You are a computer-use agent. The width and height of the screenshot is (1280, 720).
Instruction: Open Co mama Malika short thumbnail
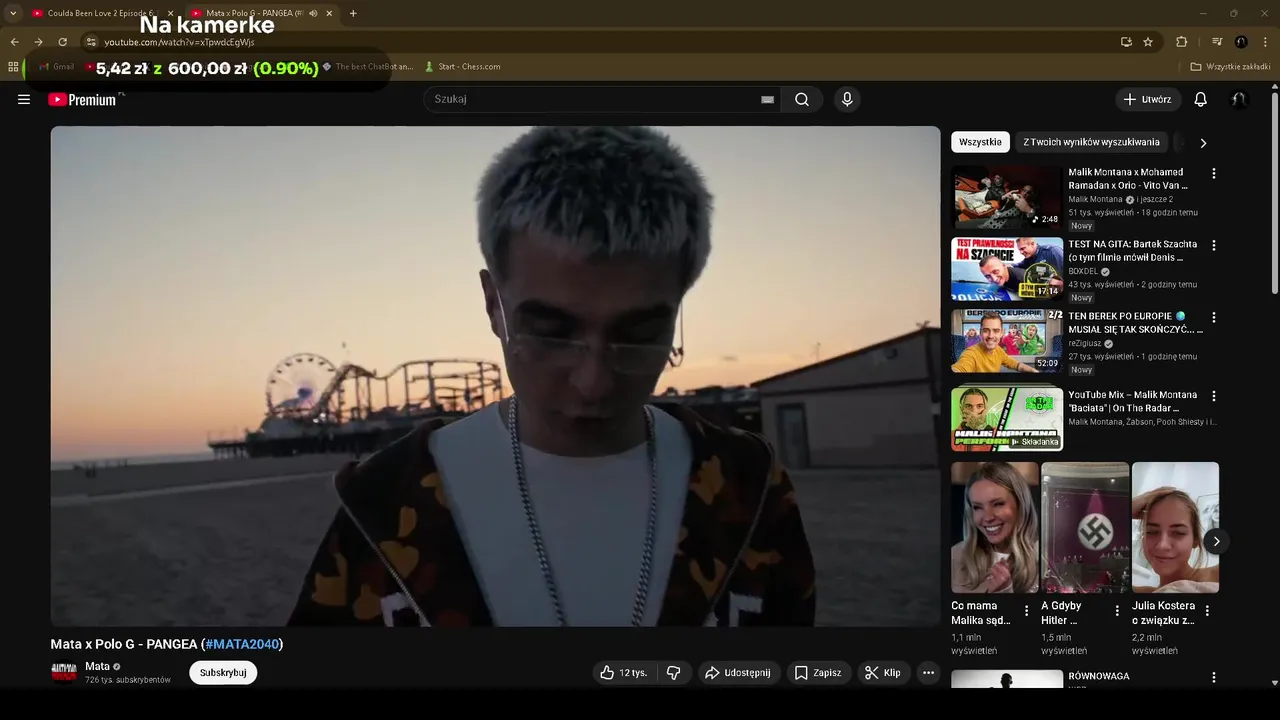(x=995, y=527)
